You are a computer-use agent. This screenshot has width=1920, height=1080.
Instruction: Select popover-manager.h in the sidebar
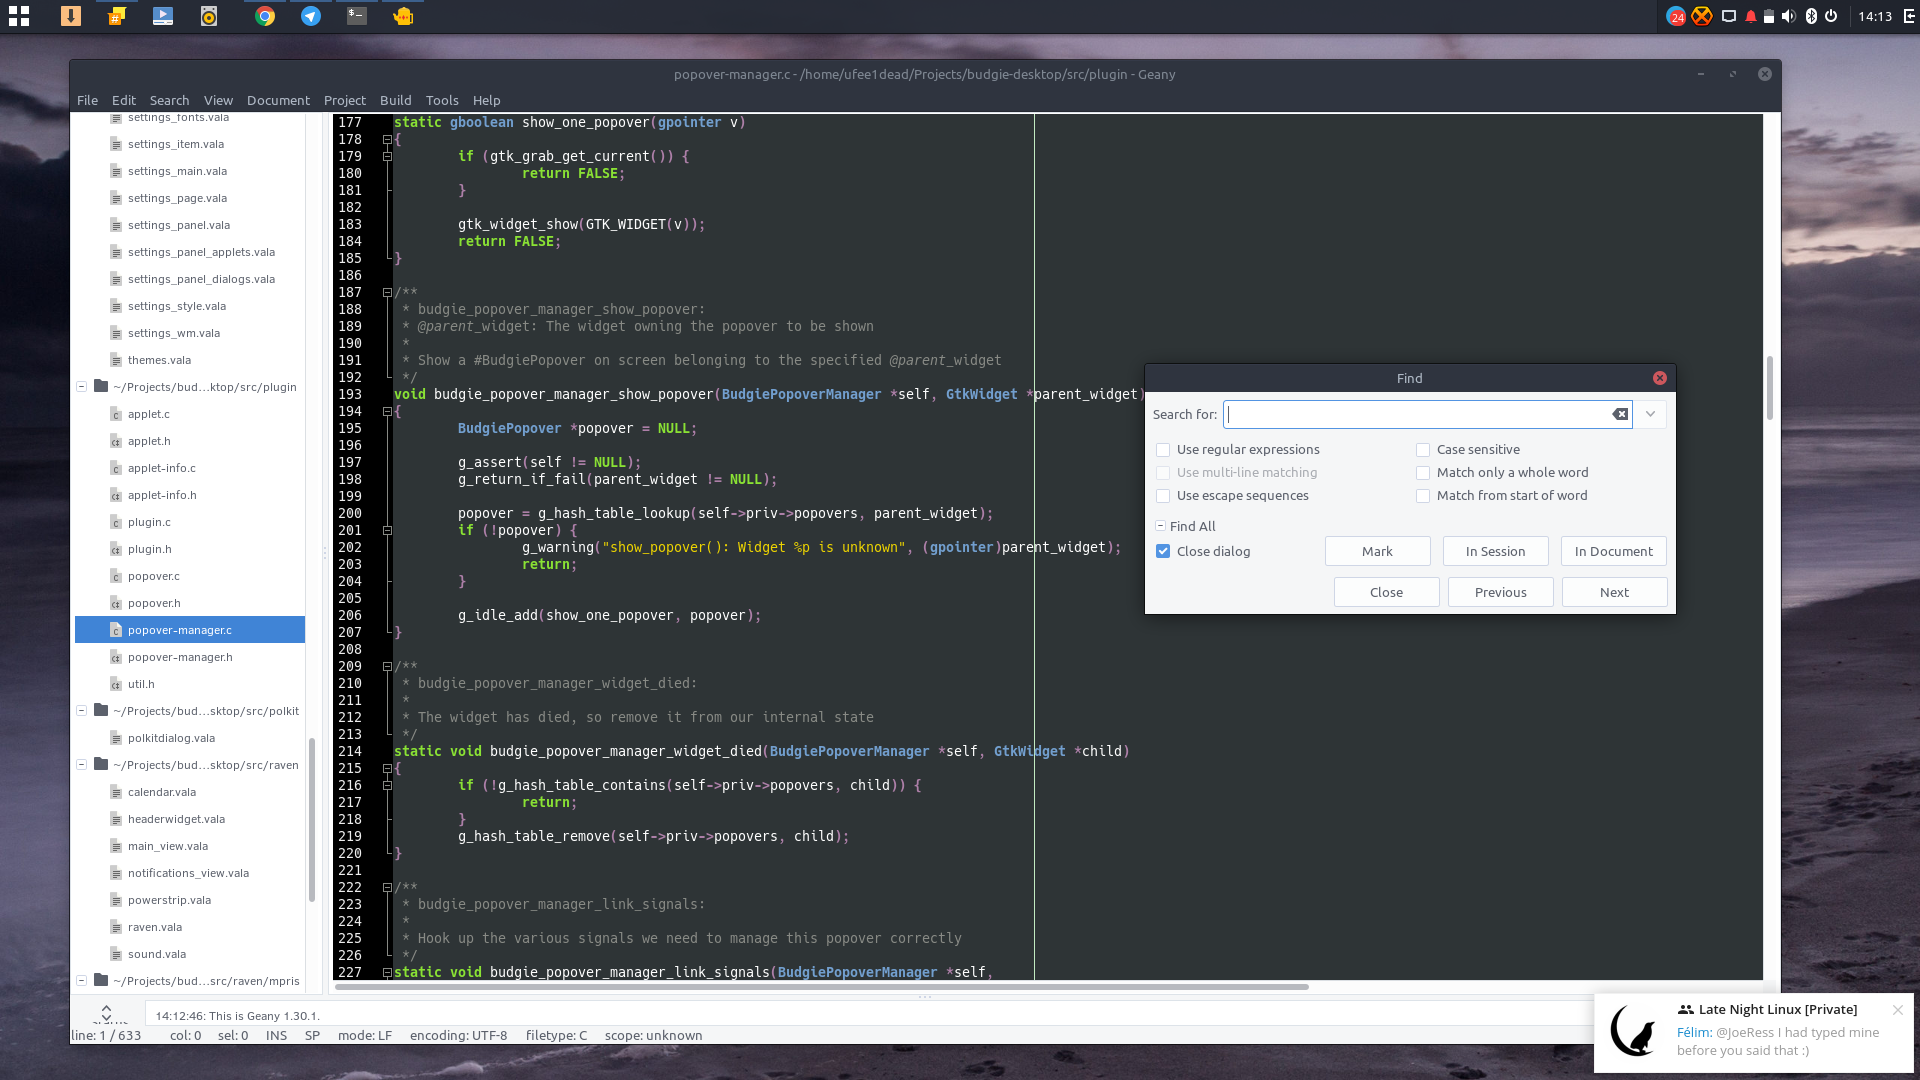coord(180,657)
